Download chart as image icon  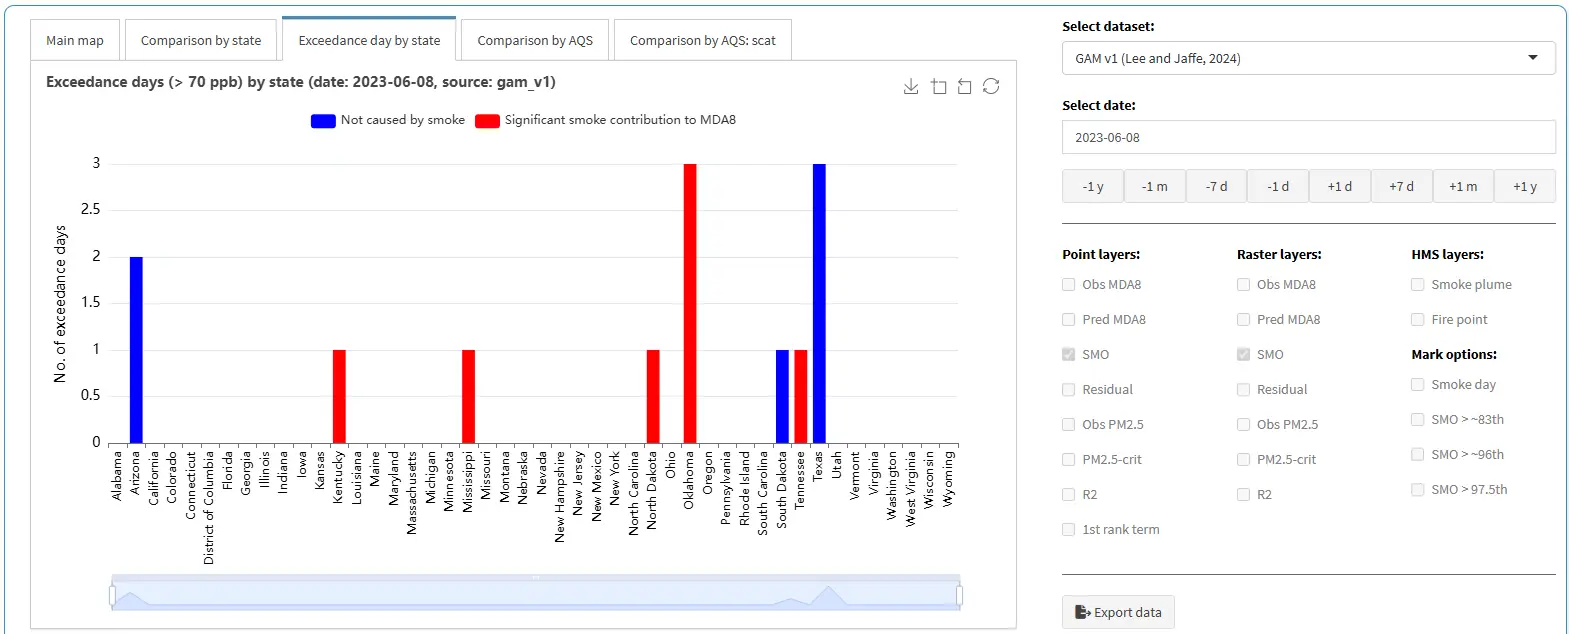(911, 87)
